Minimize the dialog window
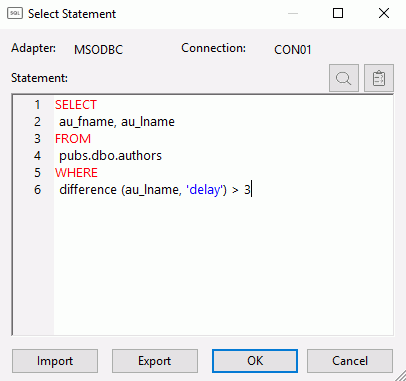406x381 pixels. (293, 13)
